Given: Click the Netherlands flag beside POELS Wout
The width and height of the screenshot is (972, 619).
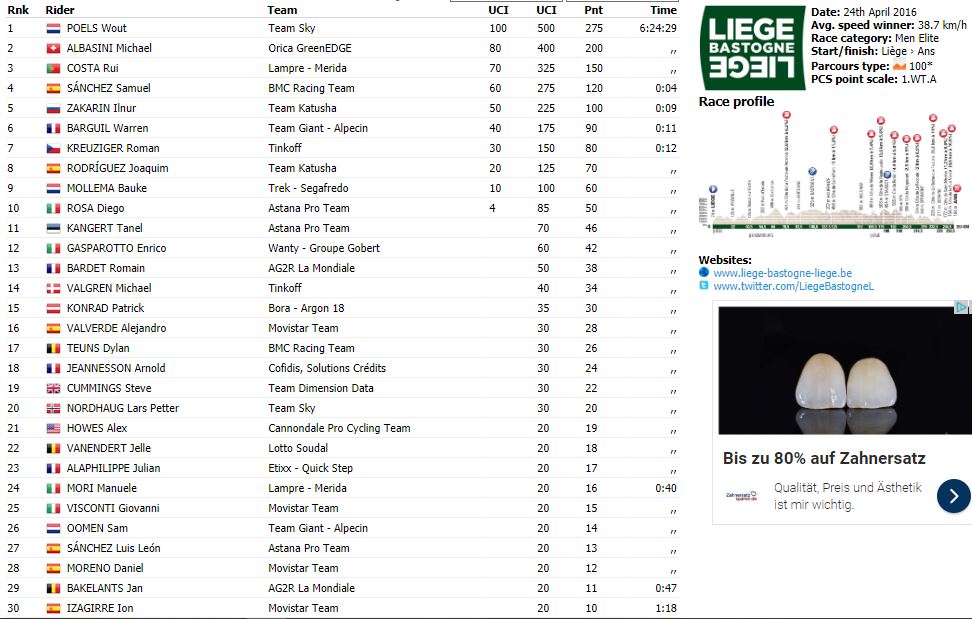Looking at the screenshot, I should tap(53, 29).
